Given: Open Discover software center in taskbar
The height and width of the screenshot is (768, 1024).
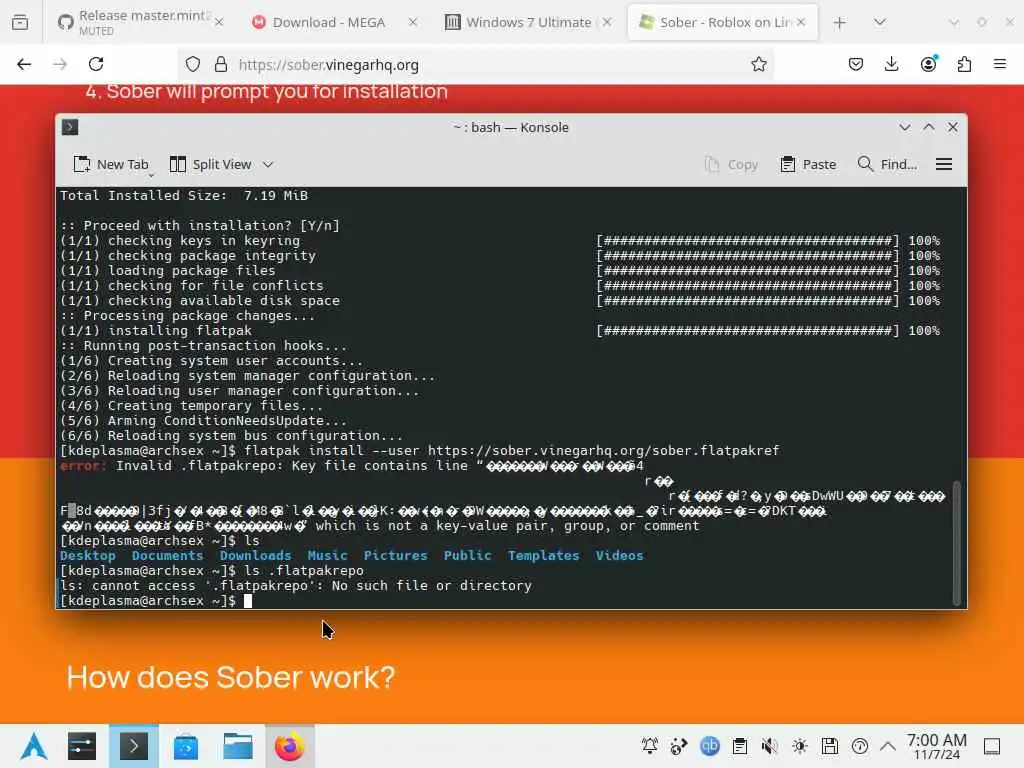Looking at the screenshot, I should (186, 746).
